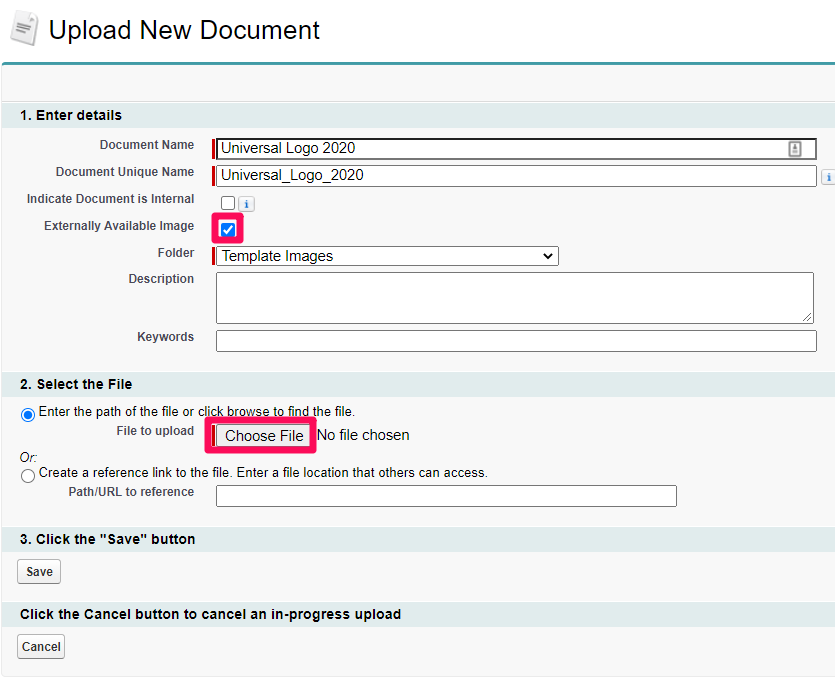Click the 'Document Name' field label
Viewport: 835px width, 689px height.
coord(147,145)
